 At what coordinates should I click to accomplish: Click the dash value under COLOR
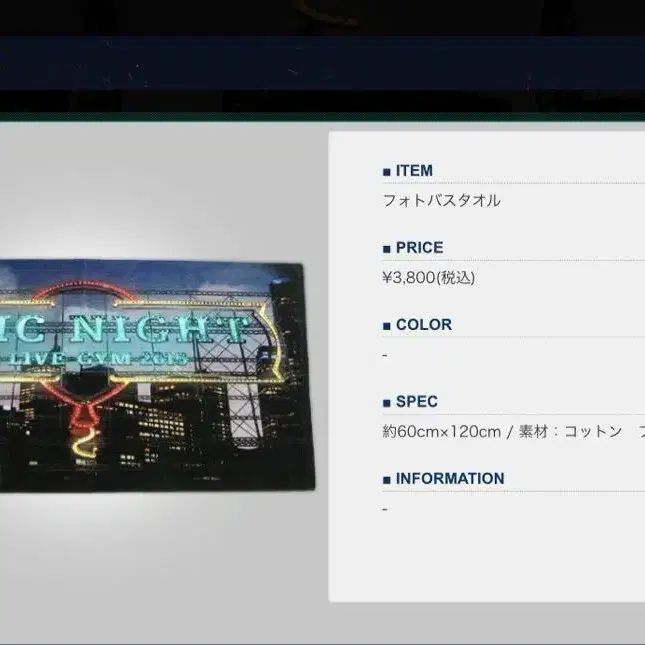(x=385, y=354)
